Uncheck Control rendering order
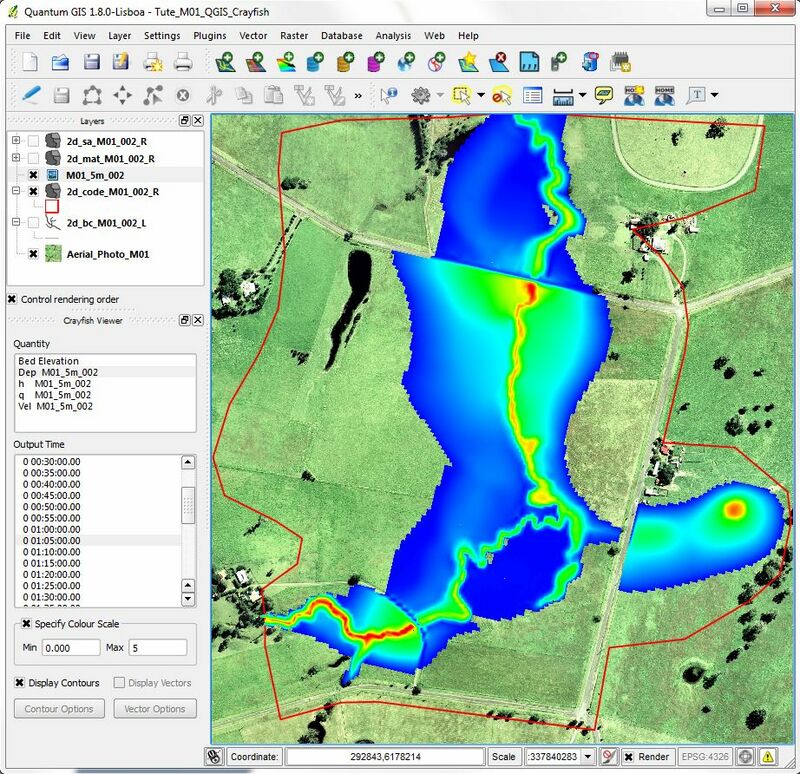This screenshot has width=800, height=774. 12,299
